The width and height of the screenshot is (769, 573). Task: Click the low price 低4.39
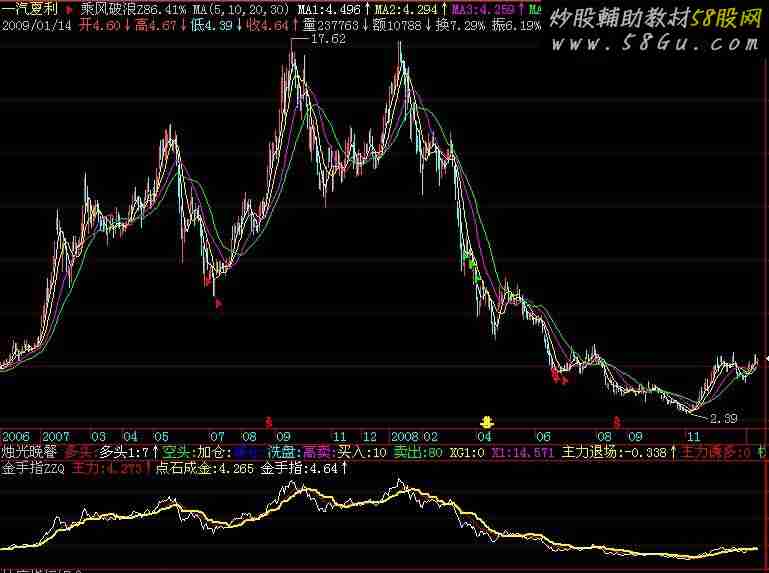pyautogui.click(x=212, y=25)
